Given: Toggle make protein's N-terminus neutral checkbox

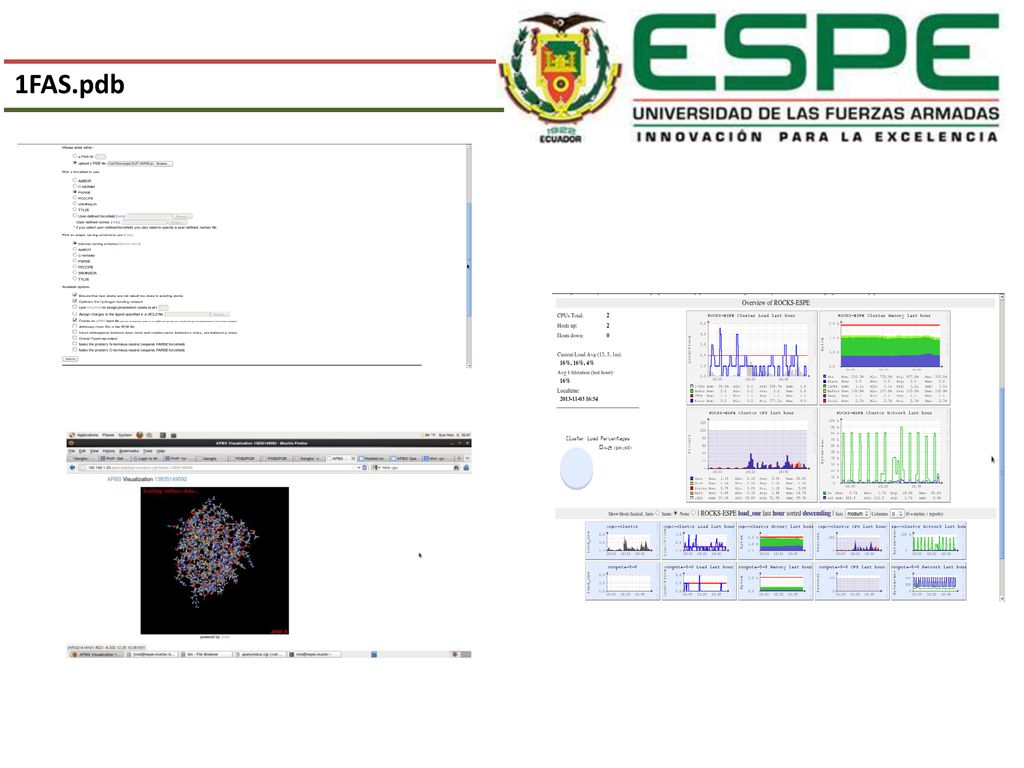Looking at the screenshot, I should tap(74, 344).
